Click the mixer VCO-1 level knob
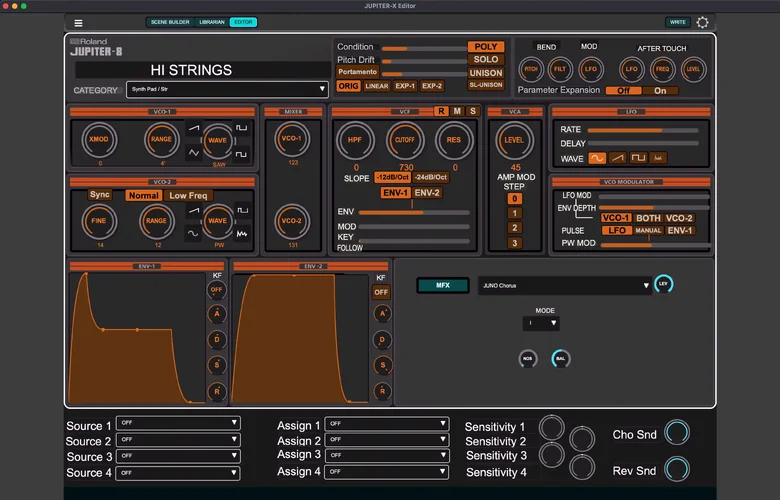 click(292, 139)
